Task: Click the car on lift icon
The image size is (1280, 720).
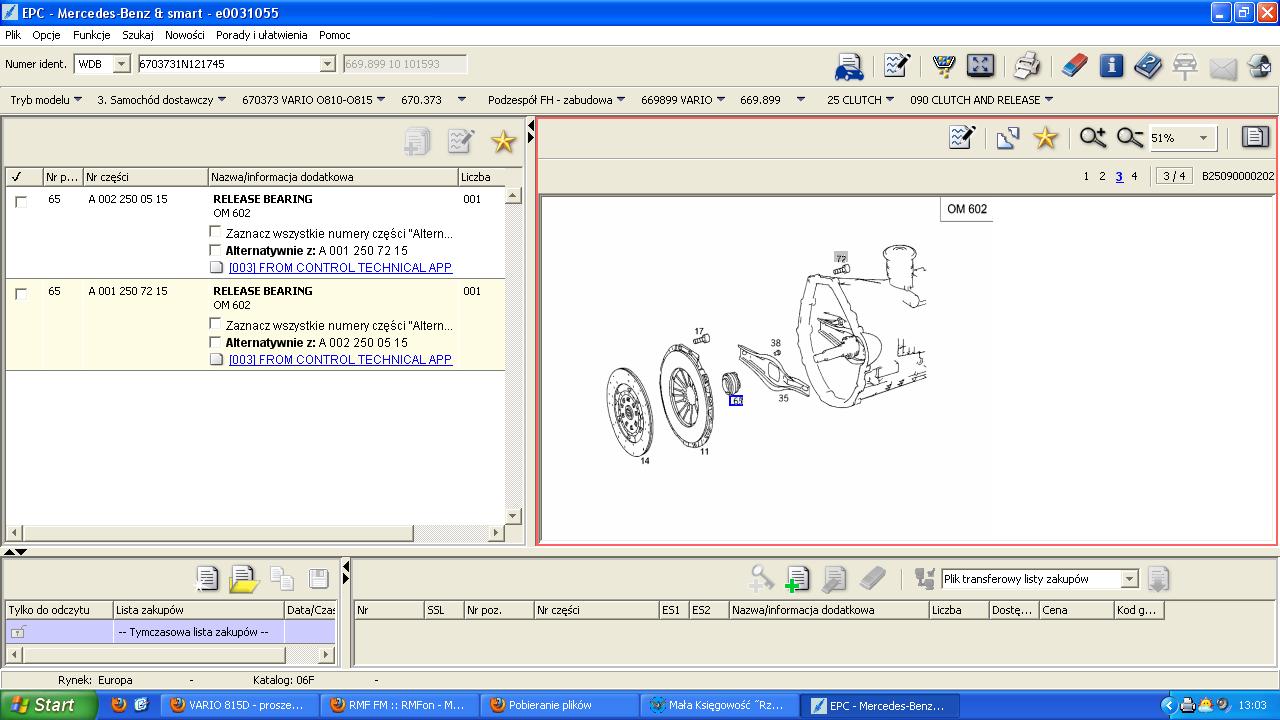Action: (x=1185, y=66)
